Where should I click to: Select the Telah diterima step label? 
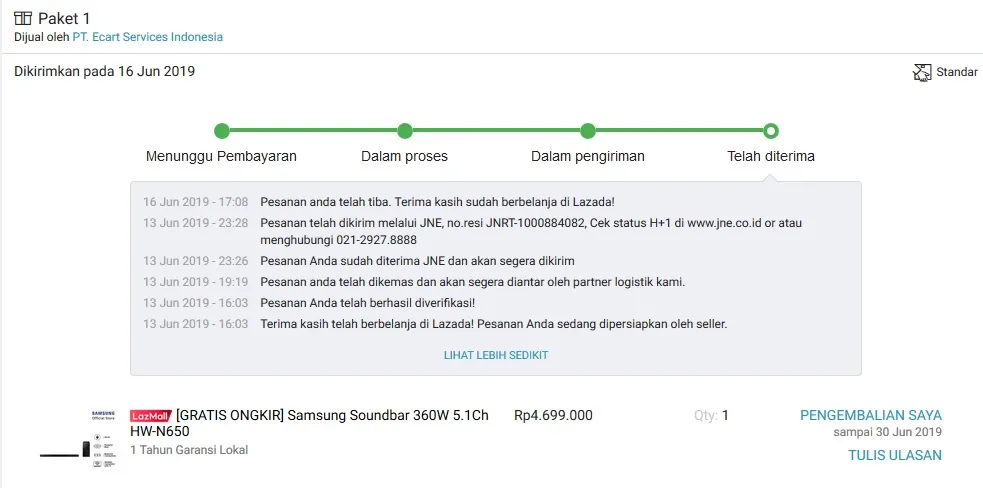click(771, 156)
